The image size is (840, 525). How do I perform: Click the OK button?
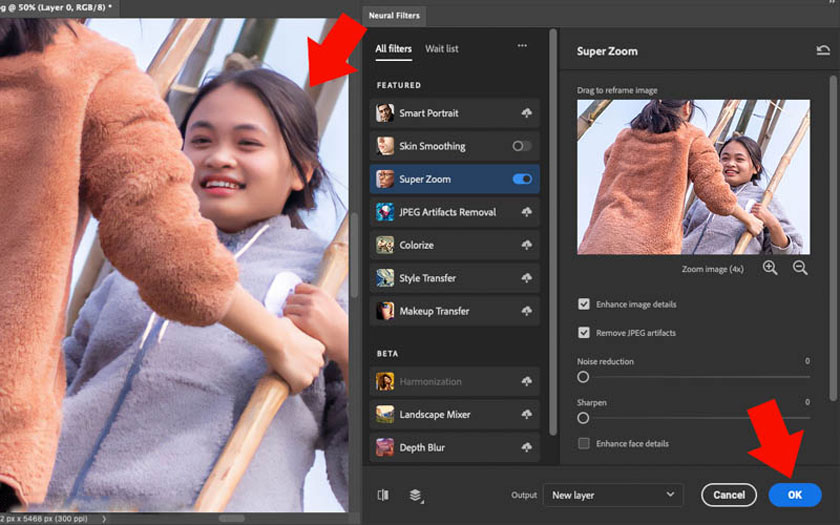pos(794,495)
